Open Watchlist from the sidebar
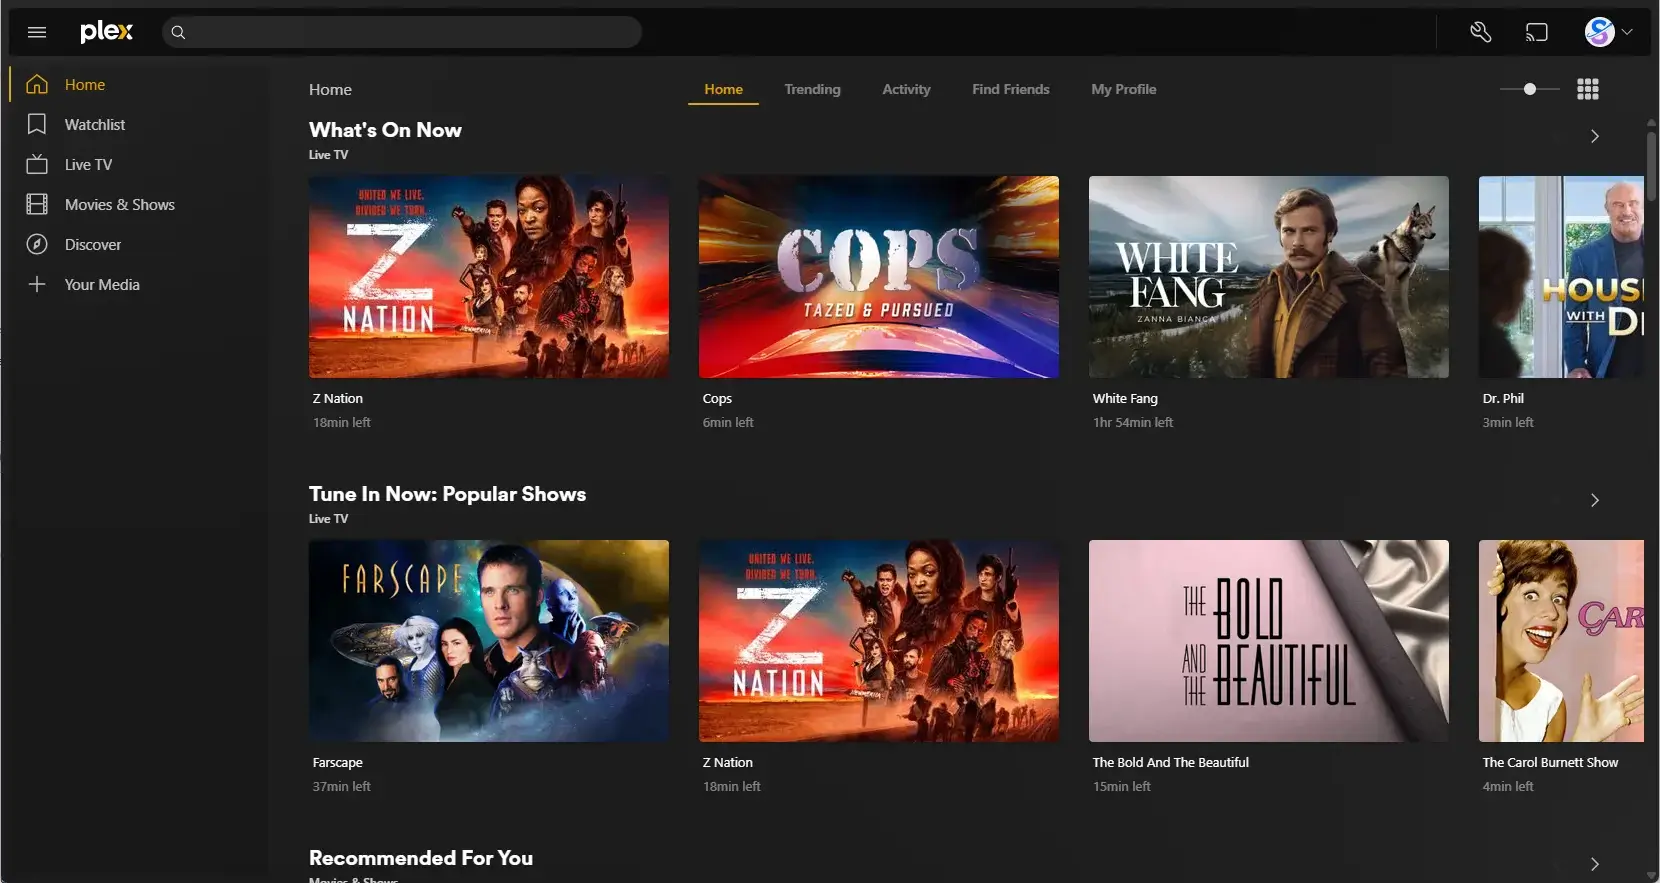 tap(95, 124)
